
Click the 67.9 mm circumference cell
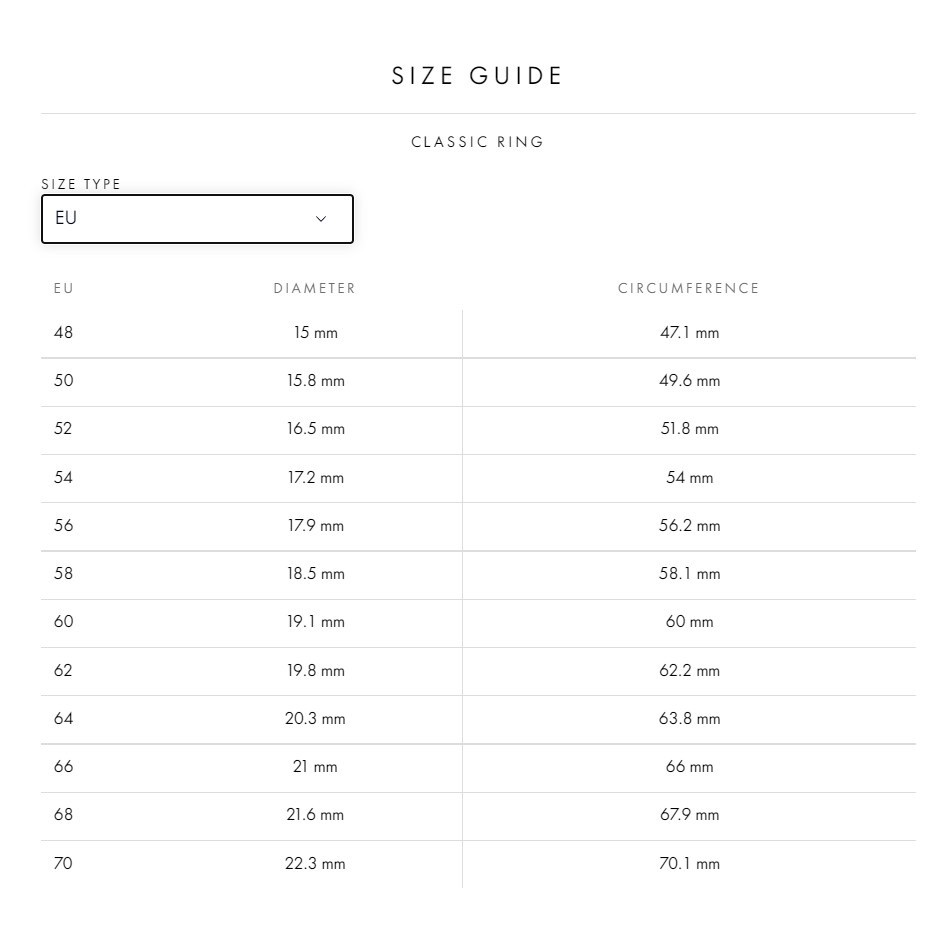click(x=689, y=815)
